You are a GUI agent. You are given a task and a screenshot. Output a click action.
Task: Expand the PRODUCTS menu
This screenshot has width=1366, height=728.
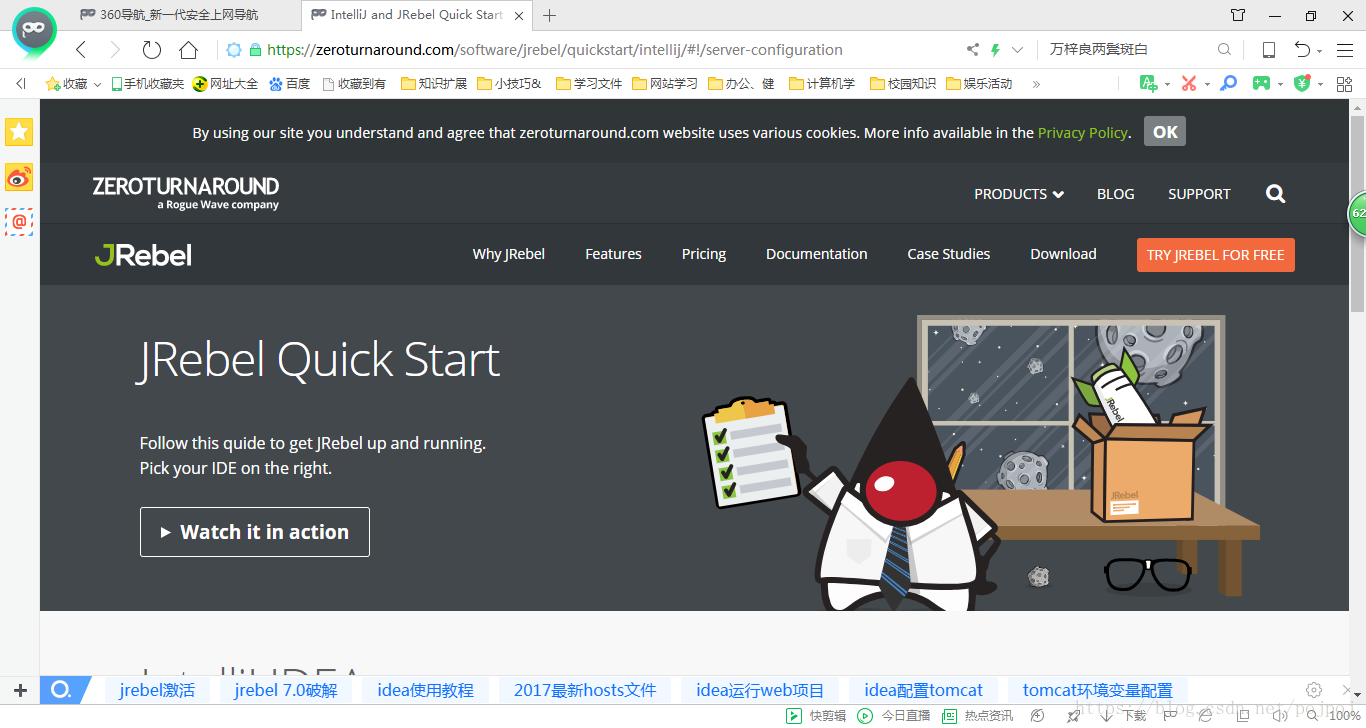pos(1019,194)
